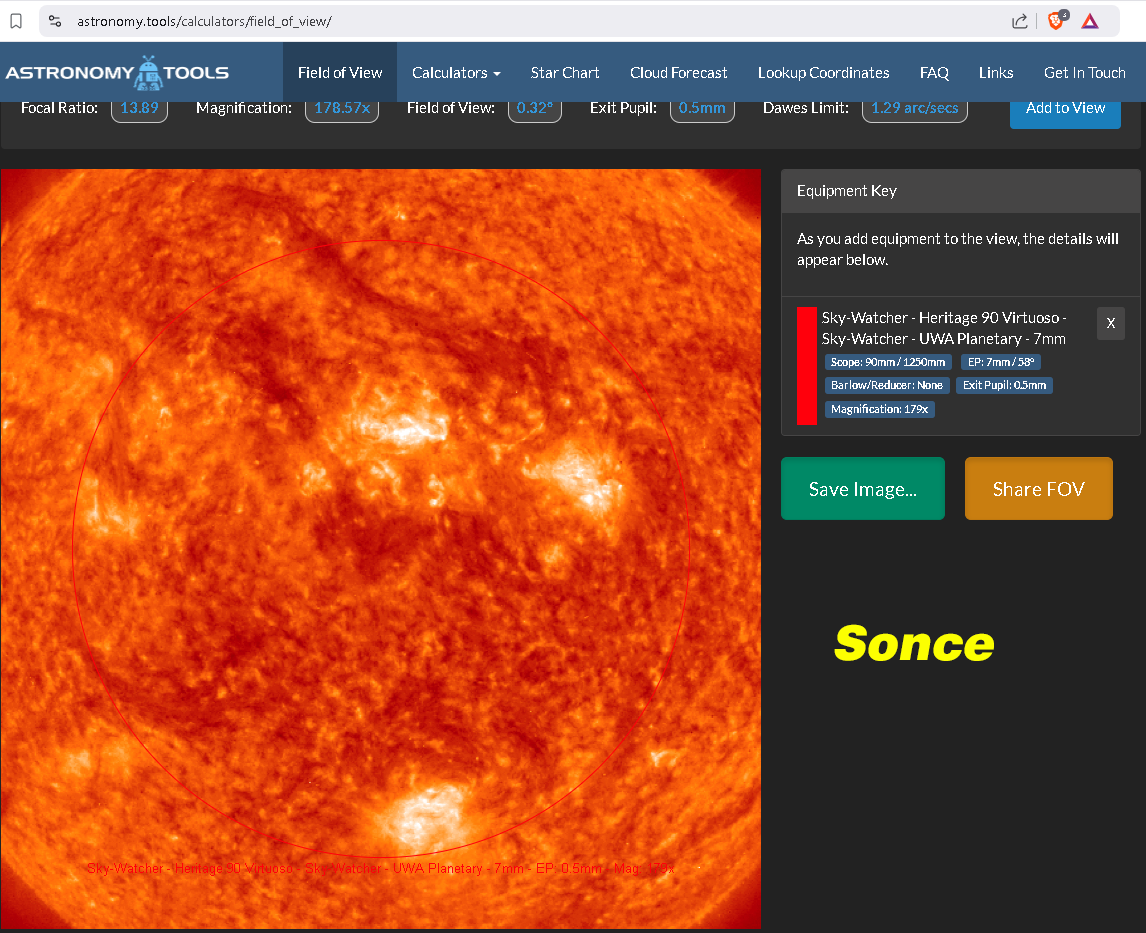1146x933 pixels.
Task: Click the green Save Image button
Action: 862,489
